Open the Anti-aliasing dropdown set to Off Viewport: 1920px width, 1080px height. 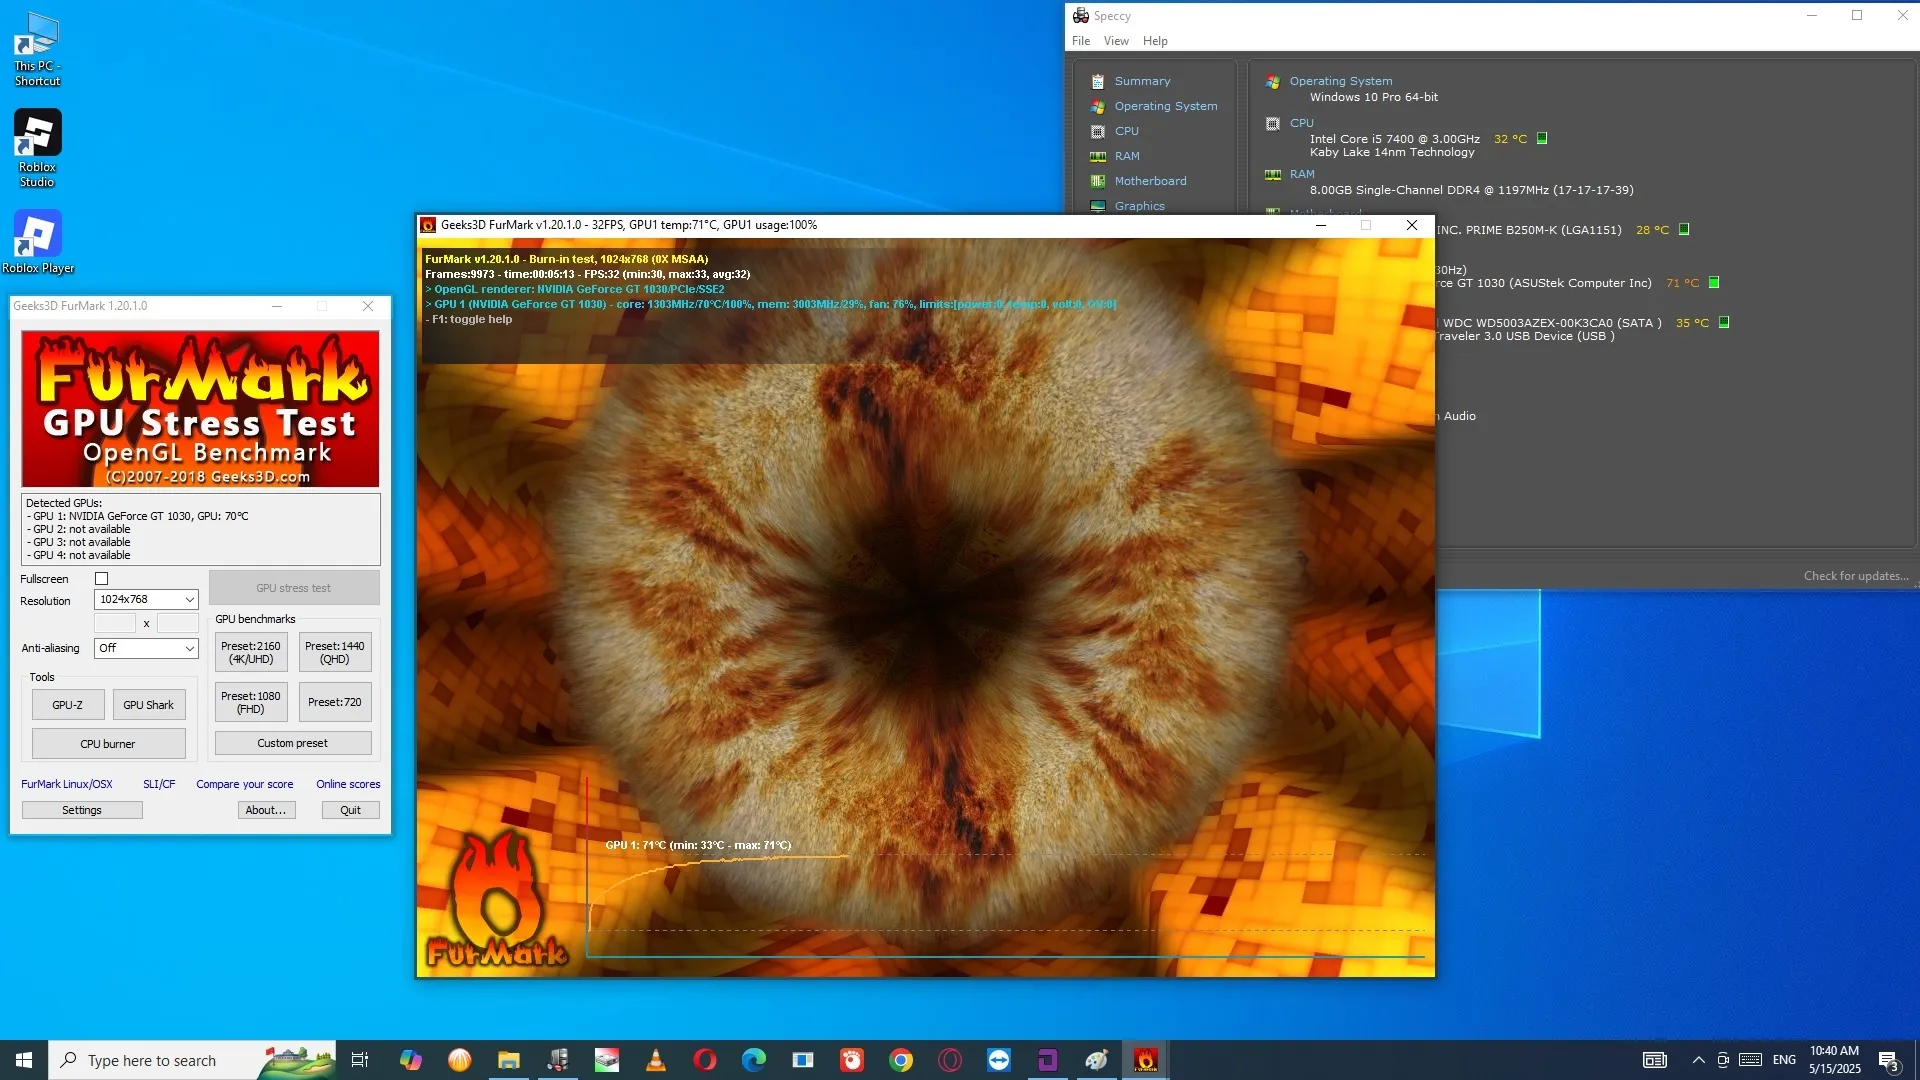tap(146, 648)
